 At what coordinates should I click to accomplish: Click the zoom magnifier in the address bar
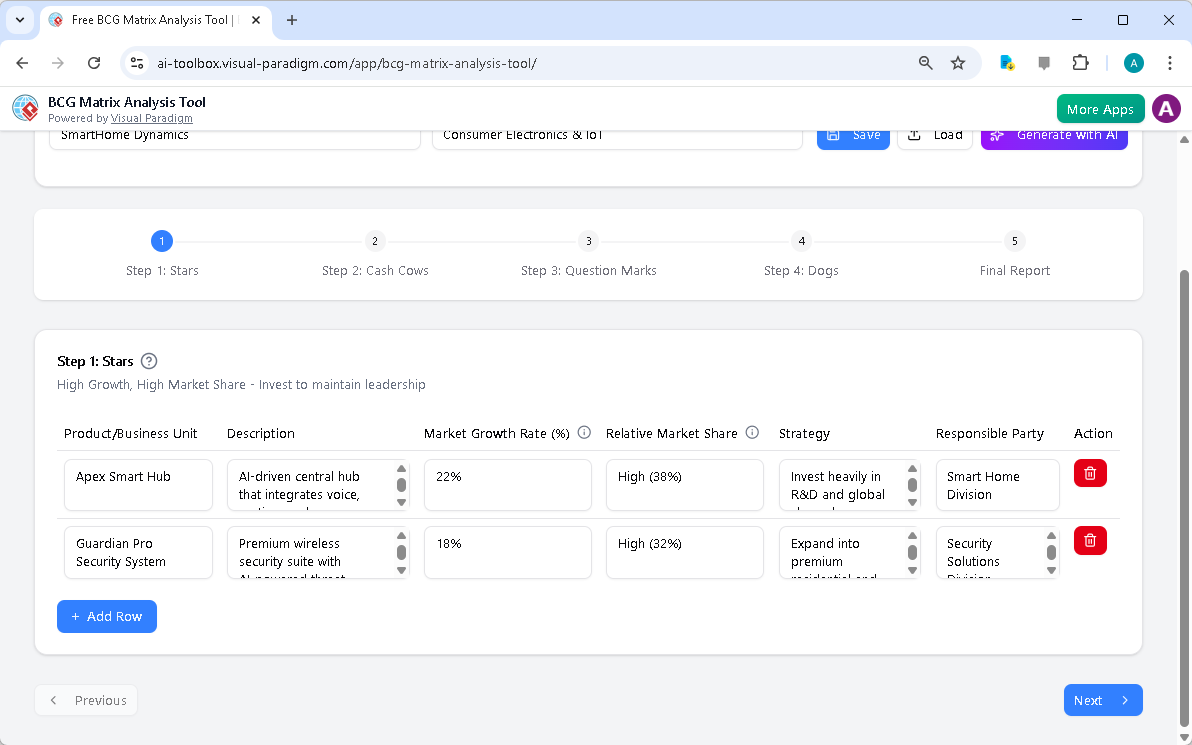pyautogui.click(x=925, y=62)
